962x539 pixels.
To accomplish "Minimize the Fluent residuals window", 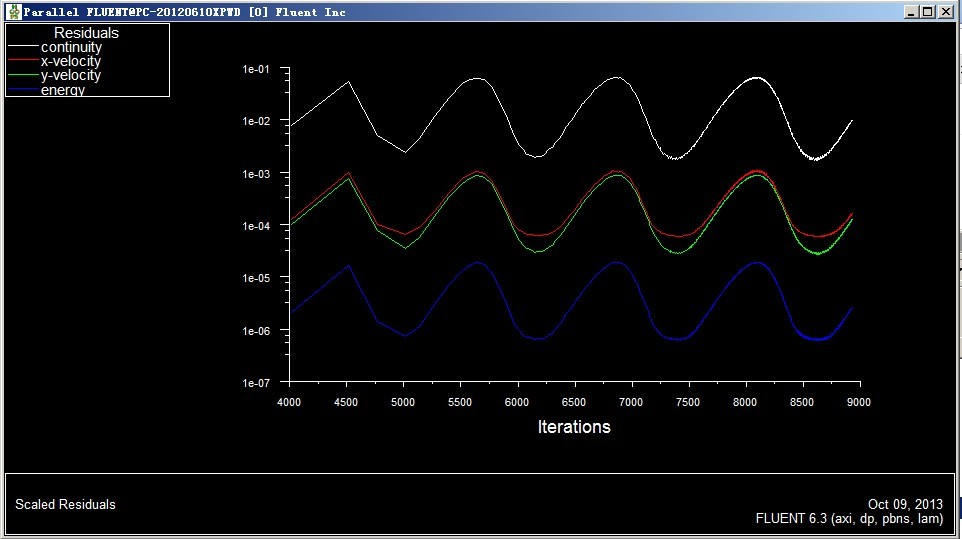I will point(911,12).
